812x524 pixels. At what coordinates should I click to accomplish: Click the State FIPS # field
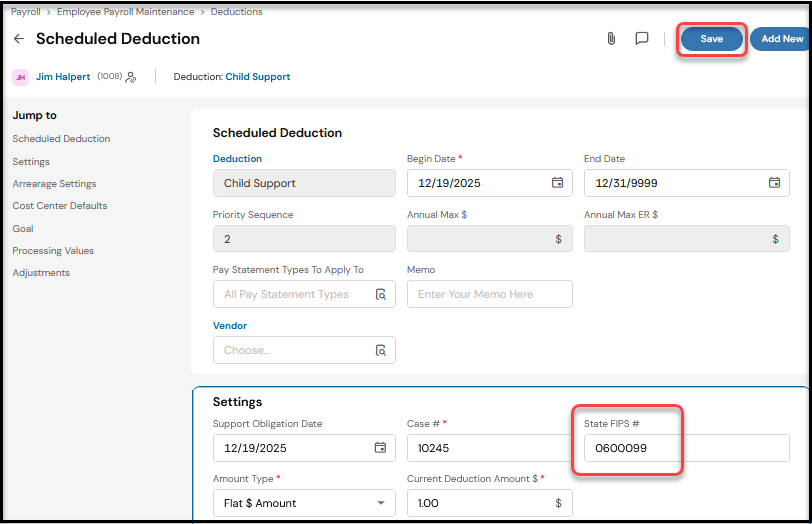[x=687, y=448]
